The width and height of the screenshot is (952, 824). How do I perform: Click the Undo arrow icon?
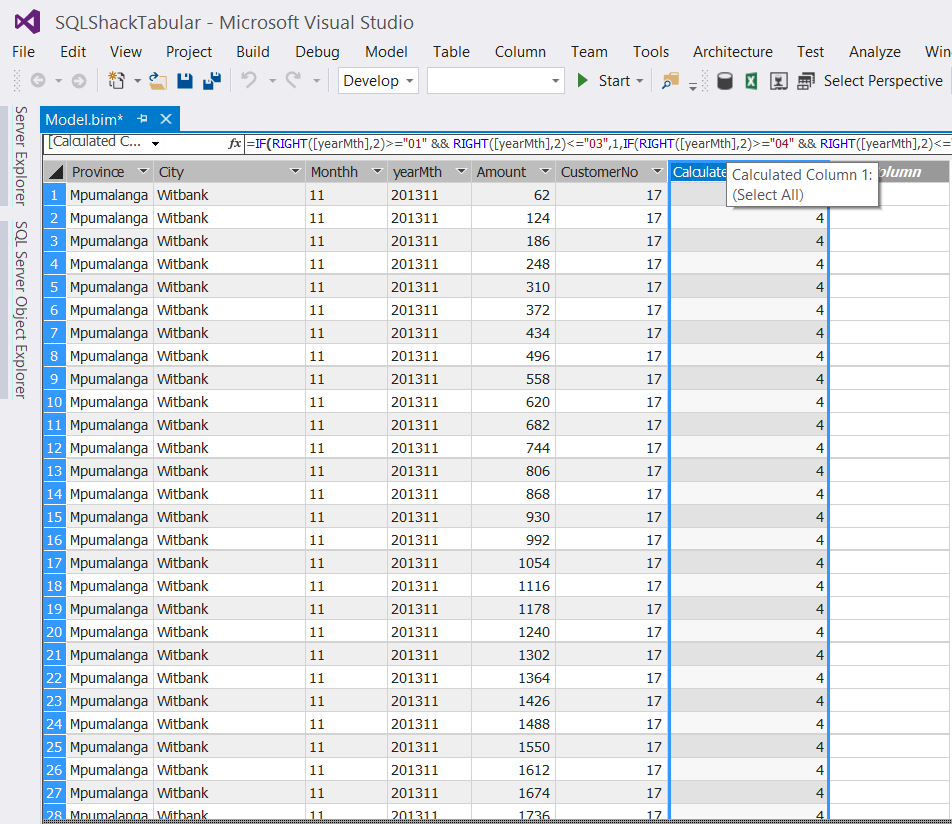coord(249,81)
